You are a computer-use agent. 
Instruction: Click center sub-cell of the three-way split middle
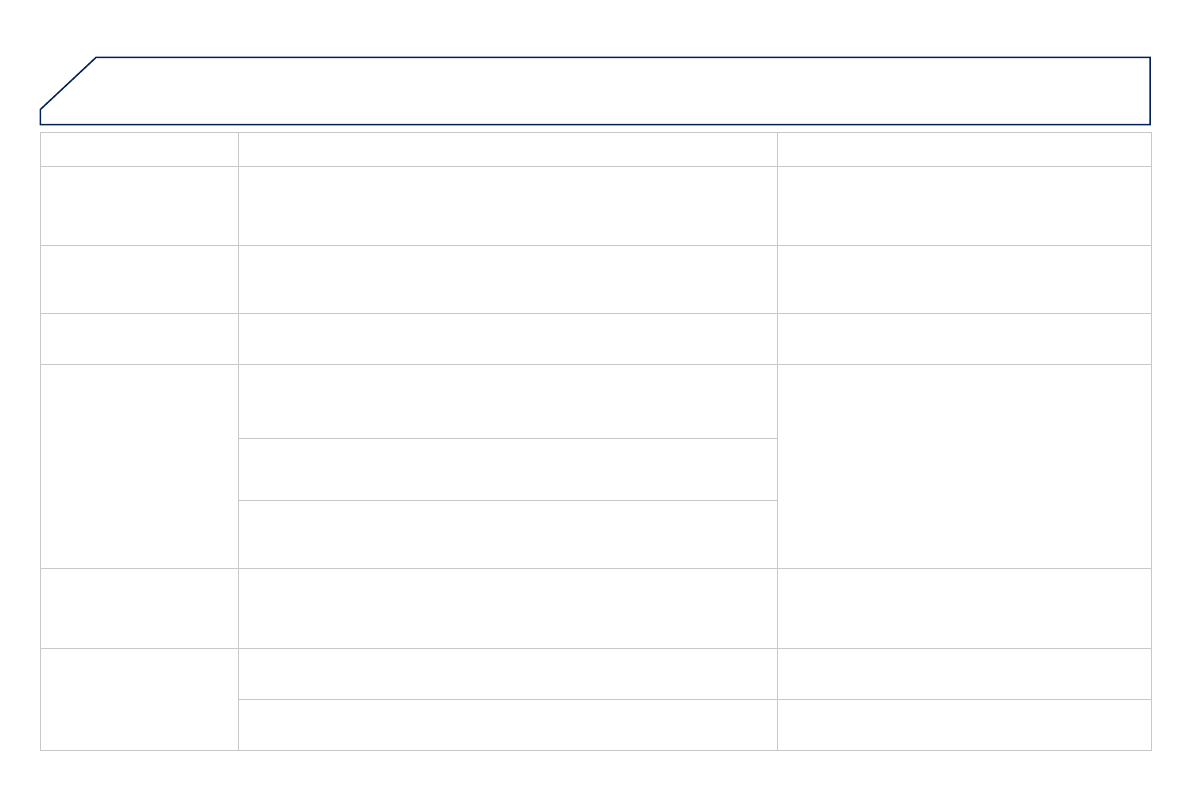click(x=507, y=469)
